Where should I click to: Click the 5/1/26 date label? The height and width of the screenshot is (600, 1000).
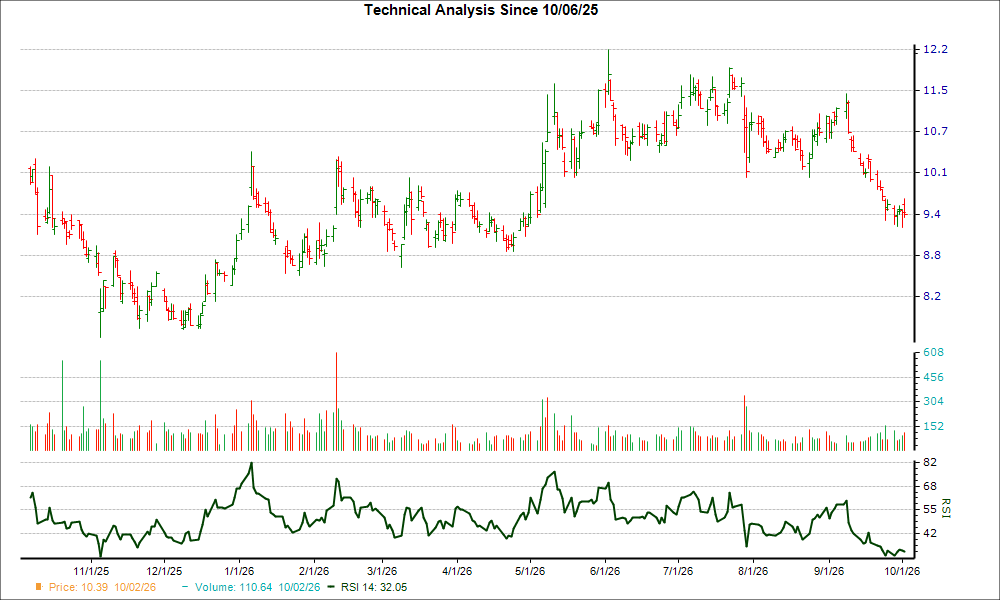point(529,571)
